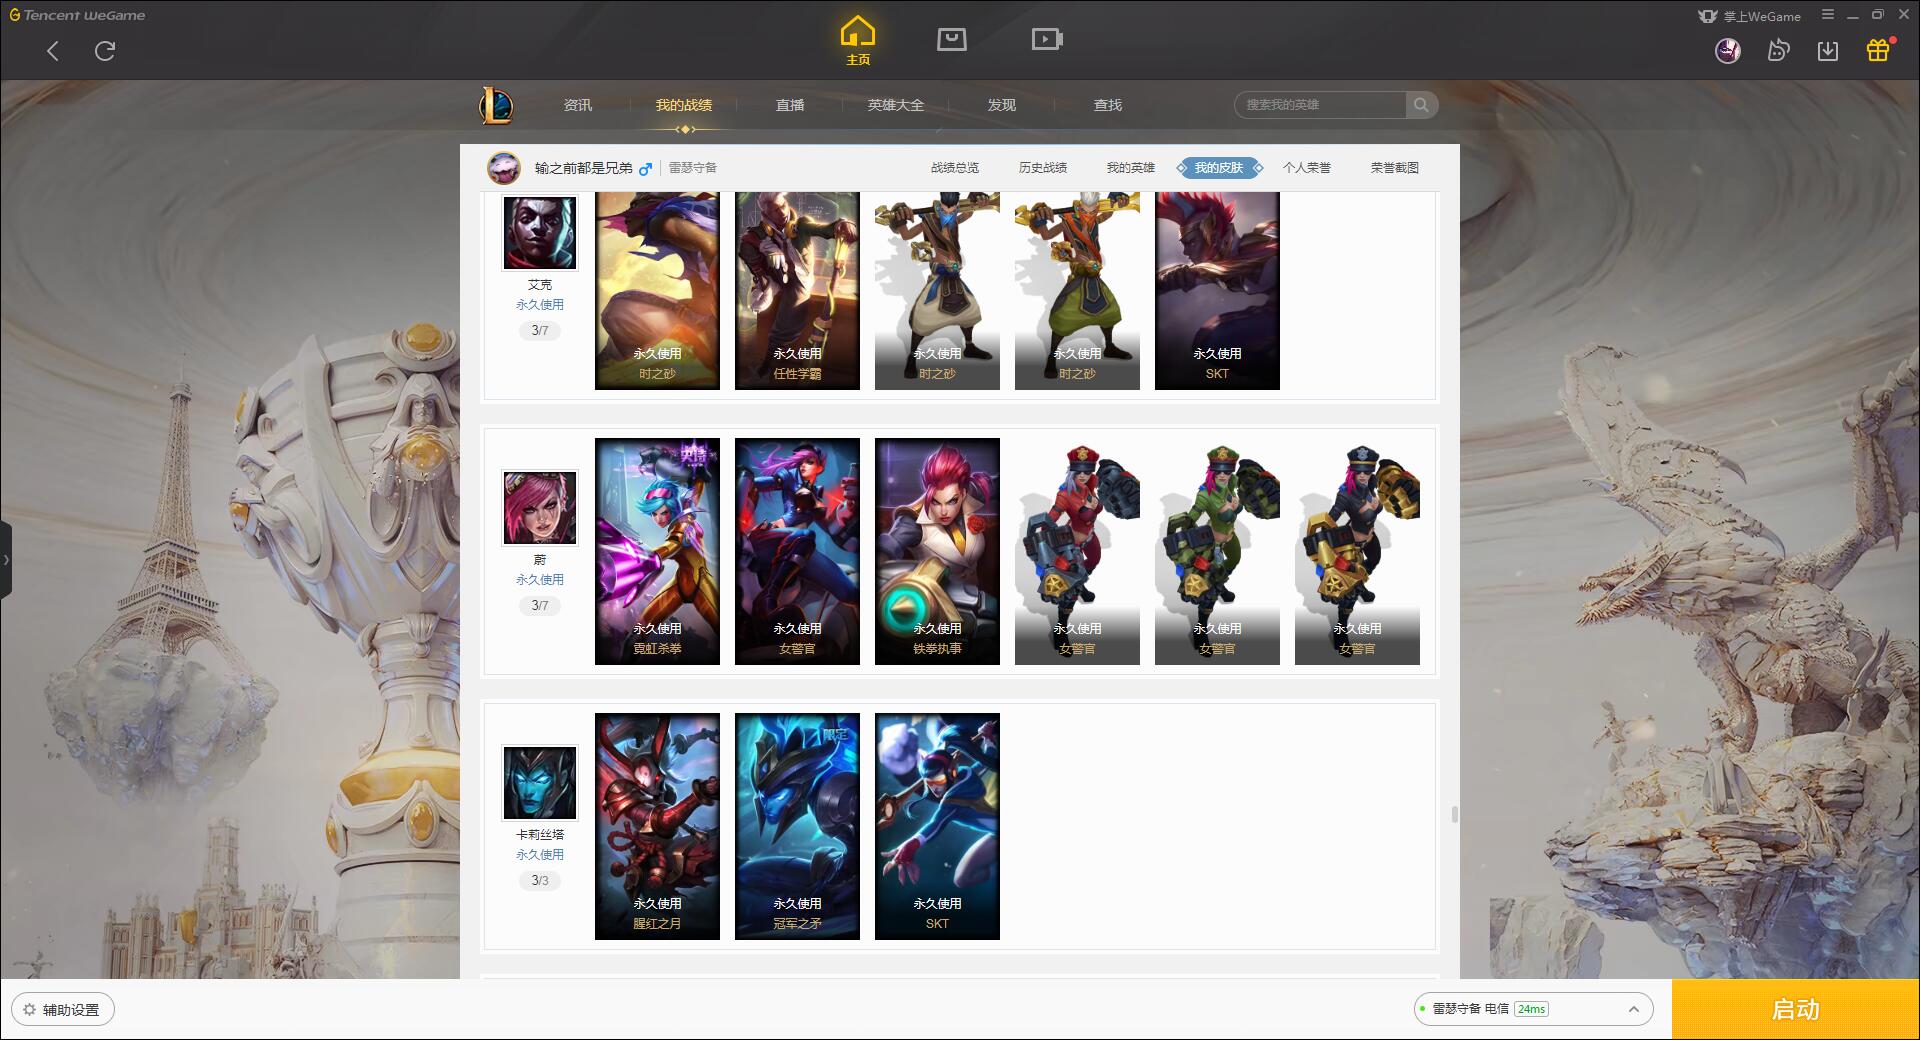This screenshot has height=1040, width=1920.
Task: Open the video icon in top bar
Action: (1047, 39)
